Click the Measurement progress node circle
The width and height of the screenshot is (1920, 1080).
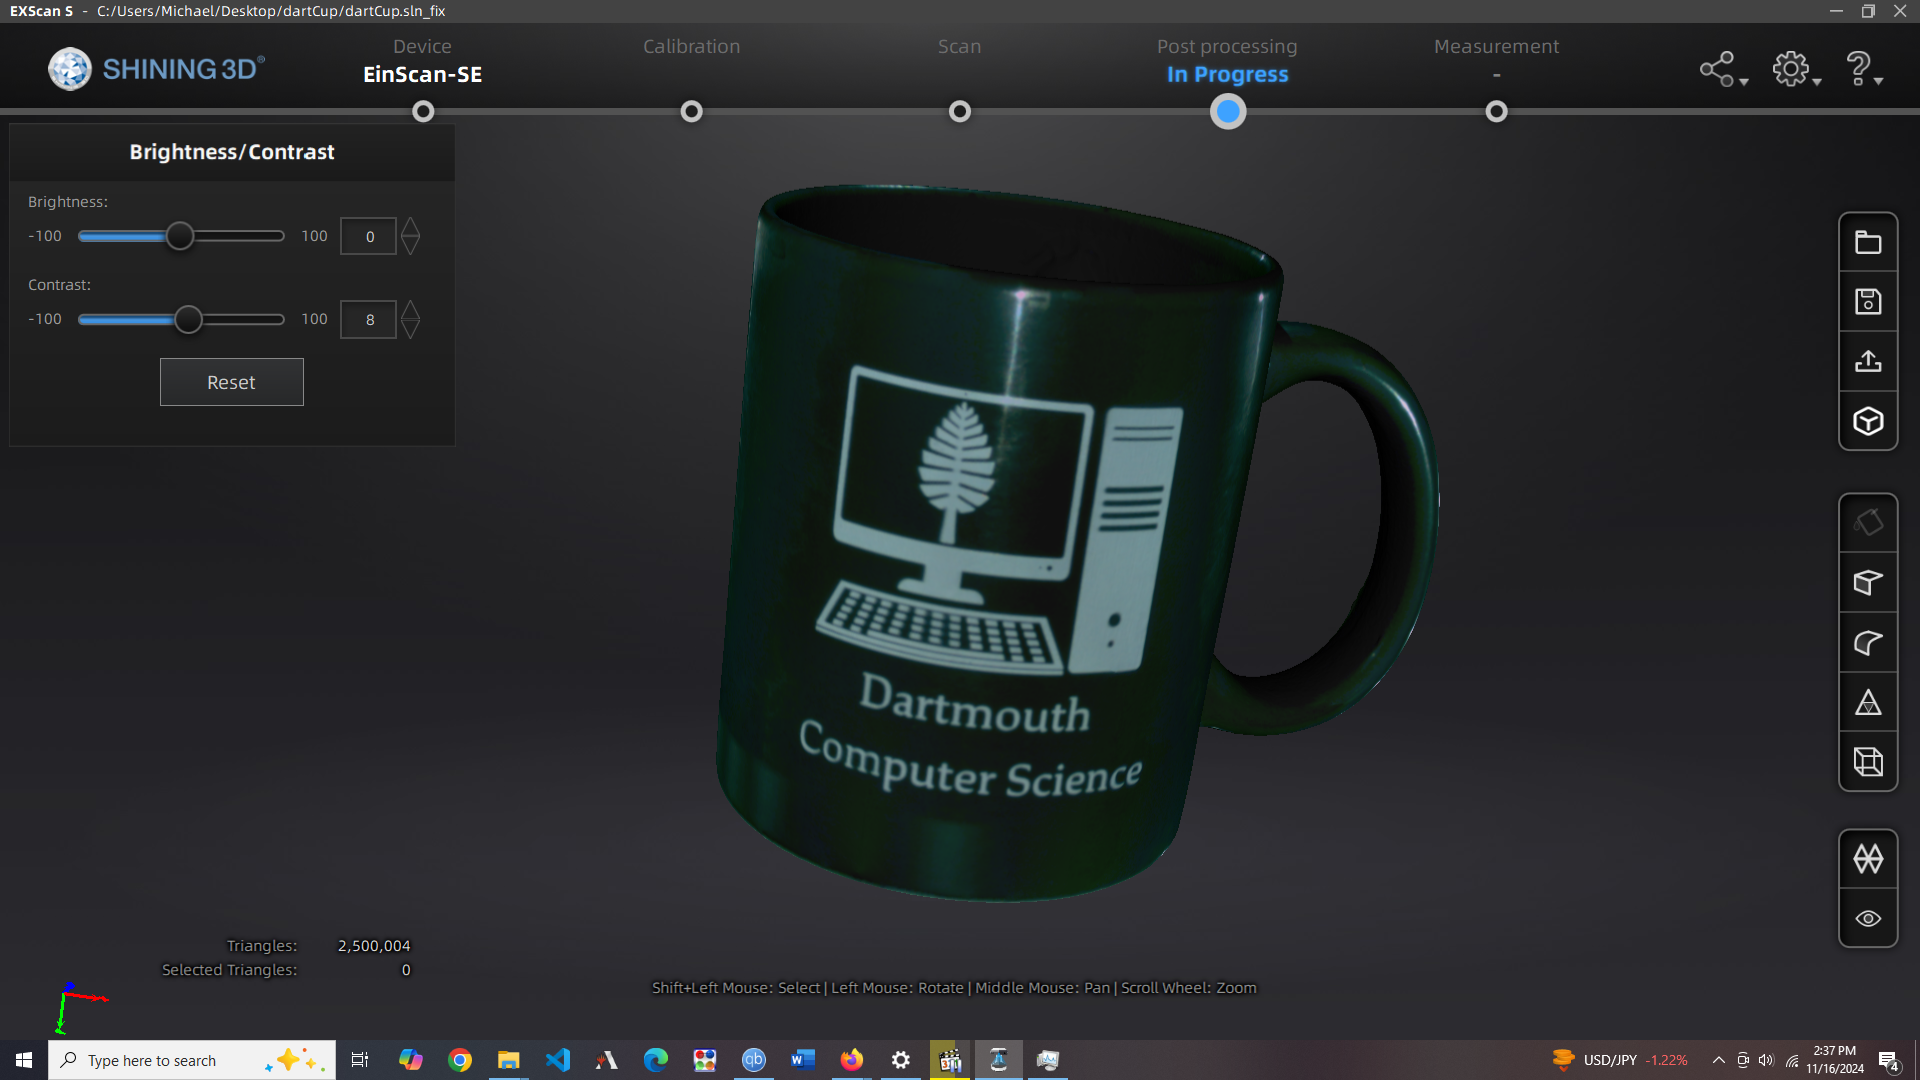pos(1496,111)
